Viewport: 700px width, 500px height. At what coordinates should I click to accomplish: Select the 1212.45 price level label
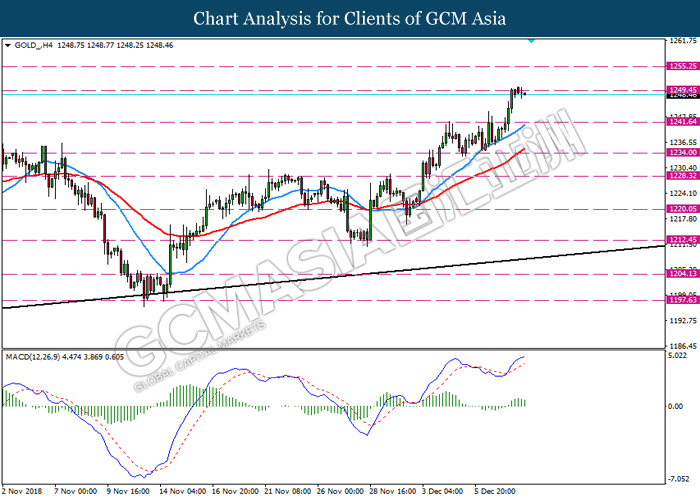point(683,240)
